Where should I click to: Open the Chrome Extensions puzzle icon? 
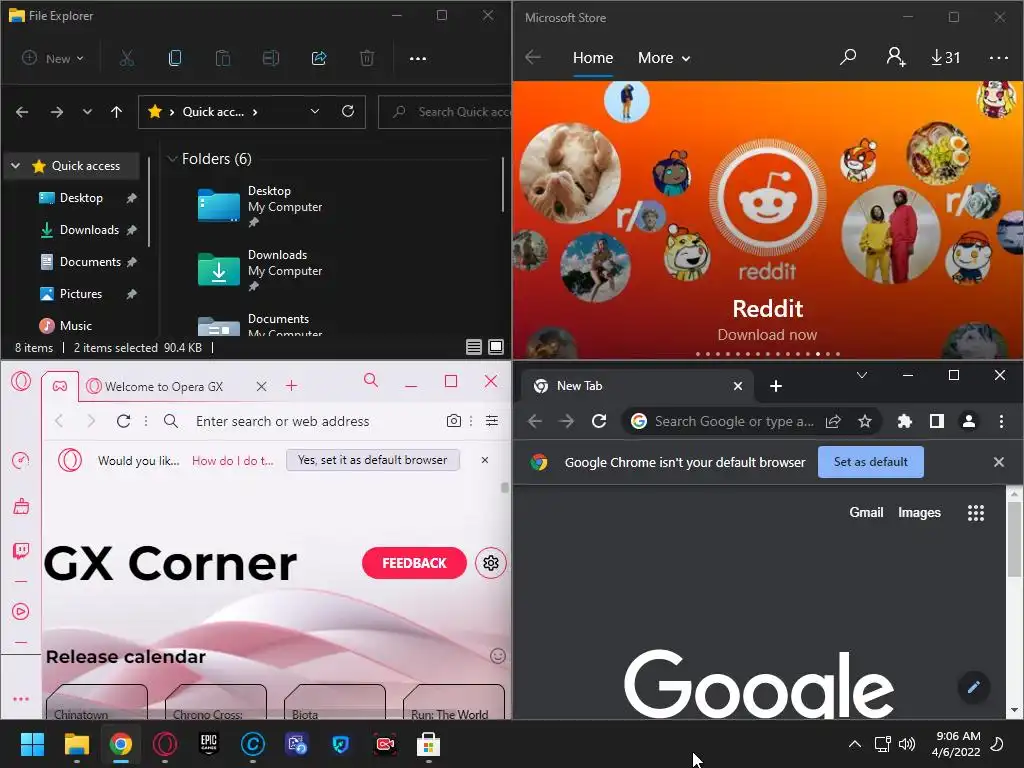[x=904, y=421]
